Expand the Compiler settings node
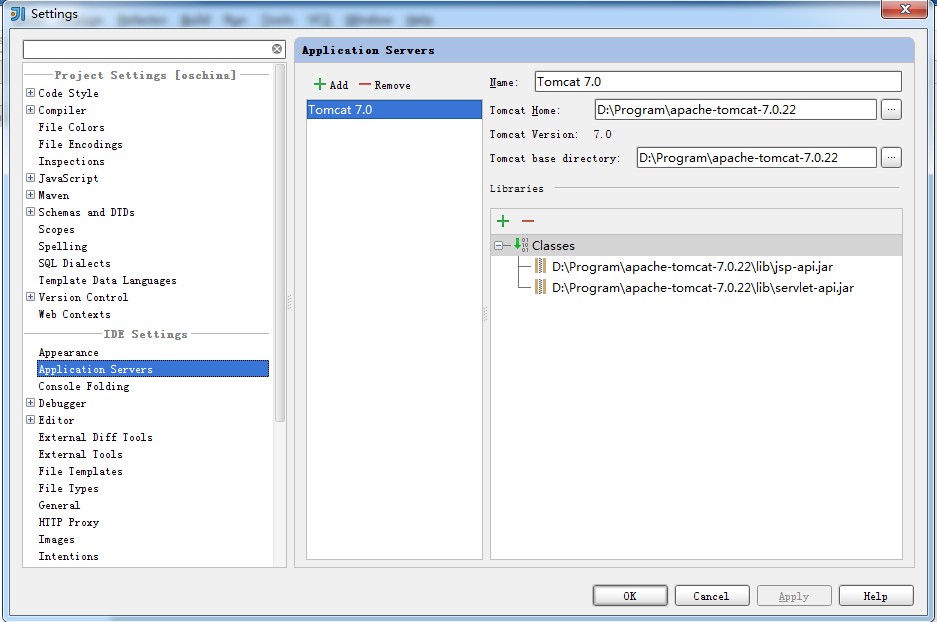Screen dimensions: 937x622 click(x=30, y=109)
